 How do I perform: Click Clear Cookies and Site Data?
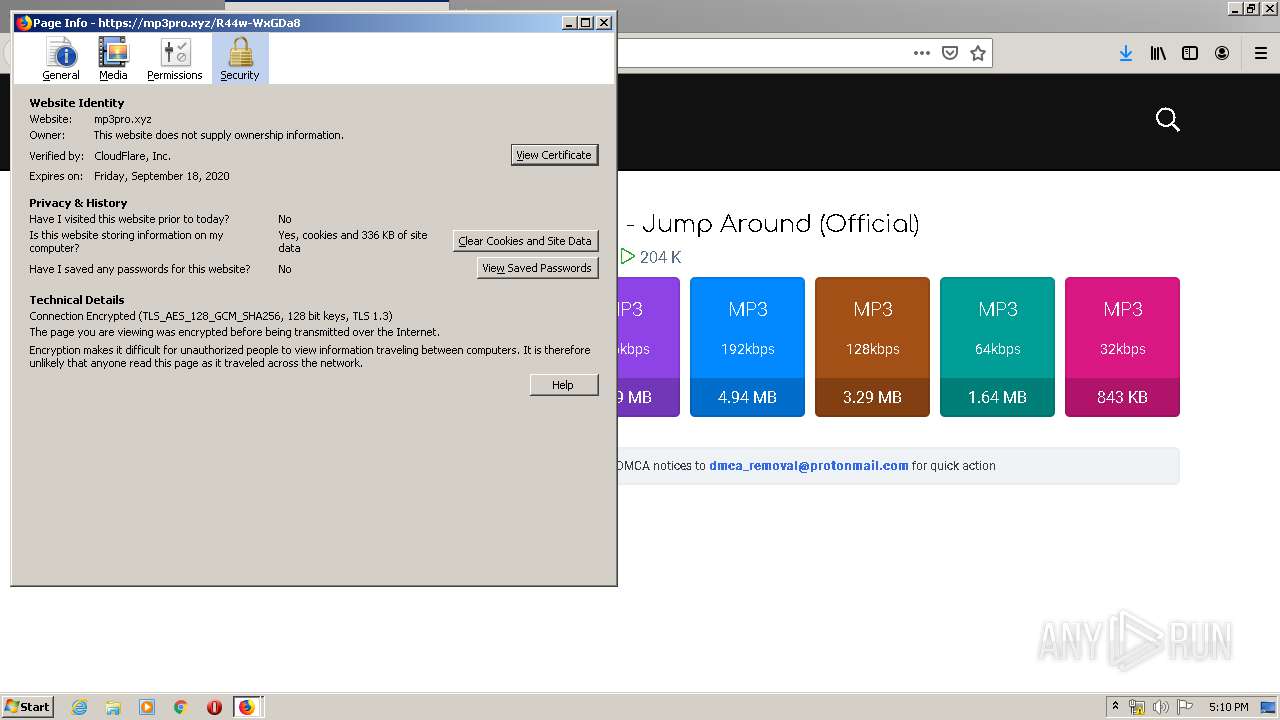[x=525, y=241]
